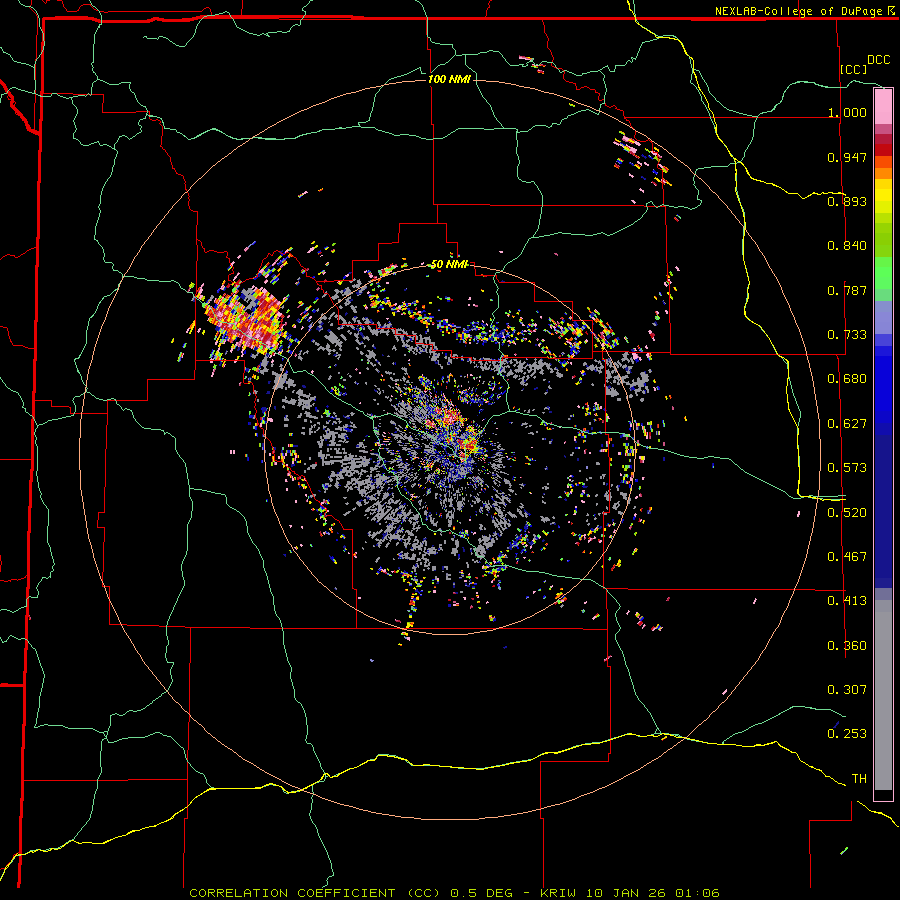Click the gray band of color bar
This screenshot has height=900, width=900.
click(883, 695)
